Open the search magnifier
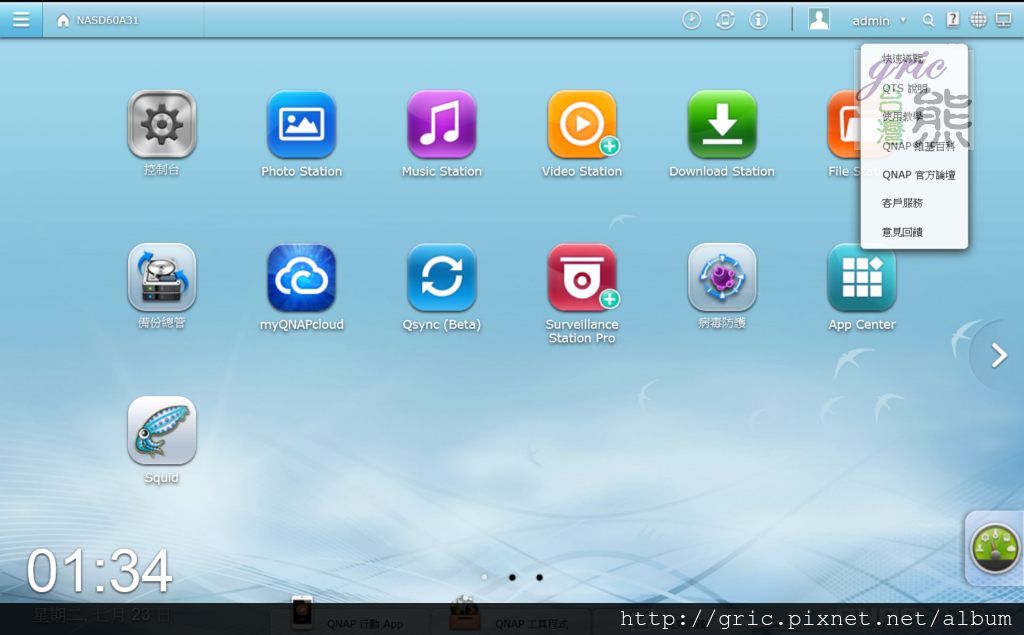Viewport: 1024px width, 635px height. click(928, 20)
